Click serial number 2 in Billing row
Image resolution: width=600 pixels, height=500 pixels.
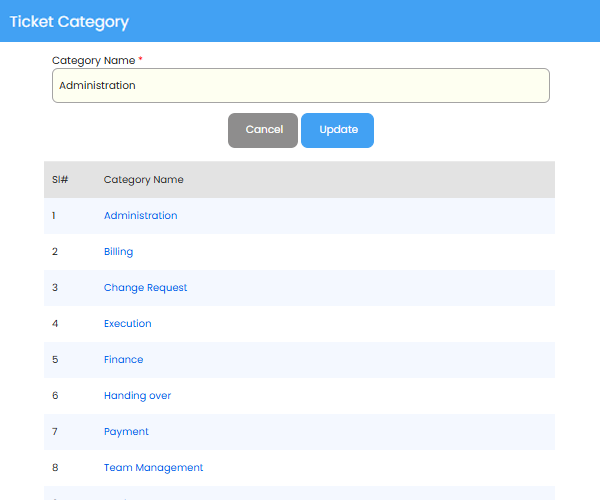click(x=55, y=252)
